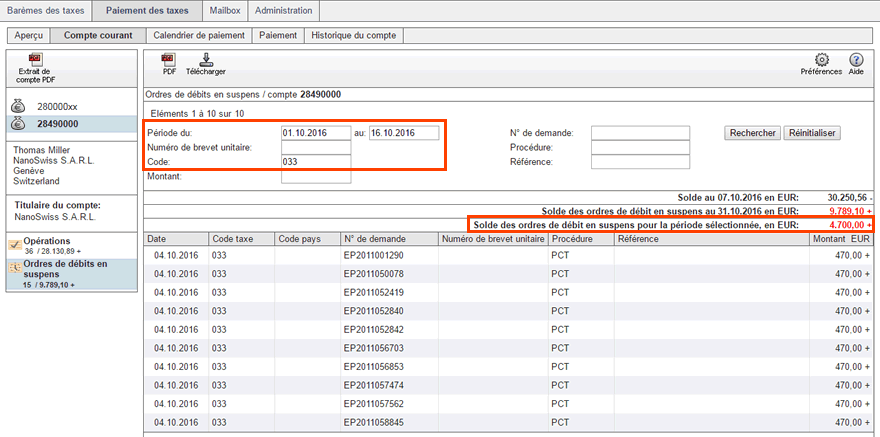Sort by Montant EUR column header

[842, 239]
